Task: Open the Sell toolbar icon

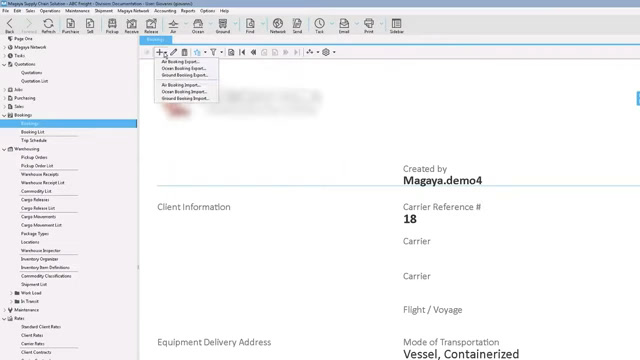Action: tap(90, 24)
